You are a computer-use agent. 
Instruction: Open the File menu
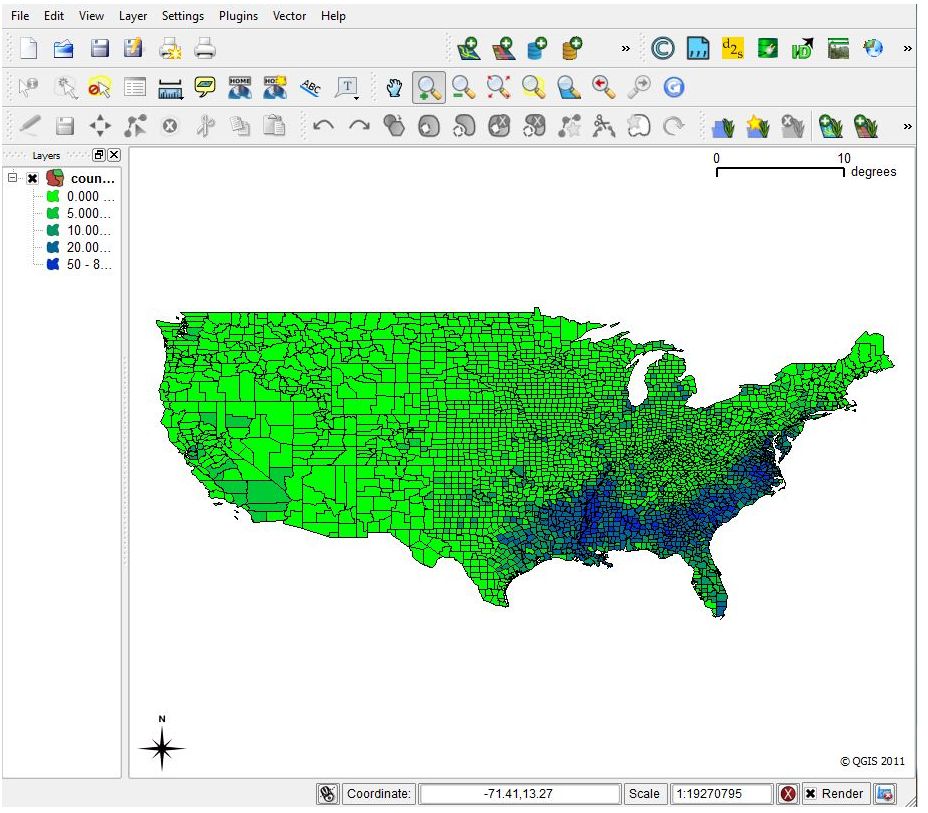(20, 16)
